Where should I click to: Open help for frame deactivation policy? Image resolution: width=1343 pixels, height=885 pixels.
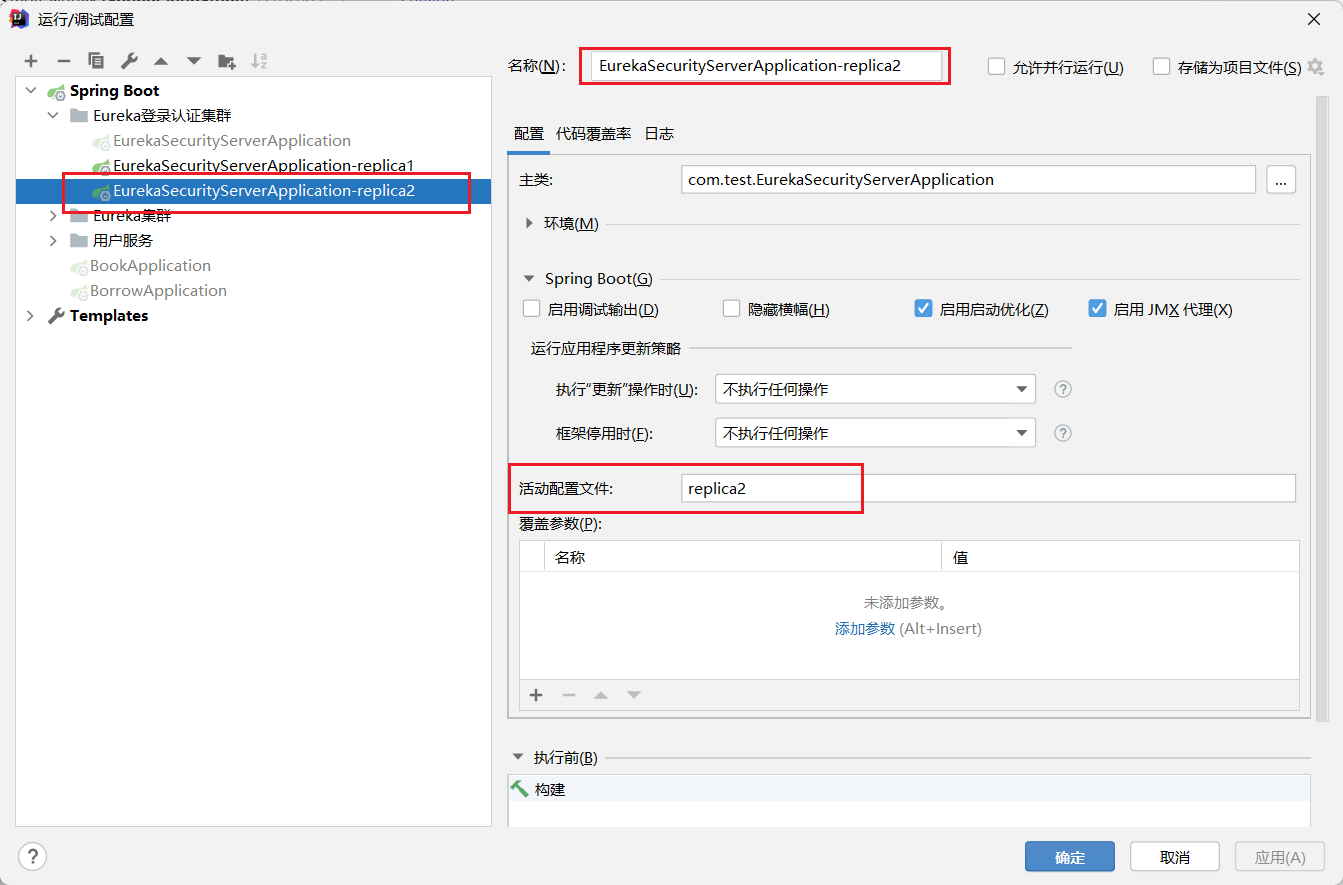pos(1063,433)
